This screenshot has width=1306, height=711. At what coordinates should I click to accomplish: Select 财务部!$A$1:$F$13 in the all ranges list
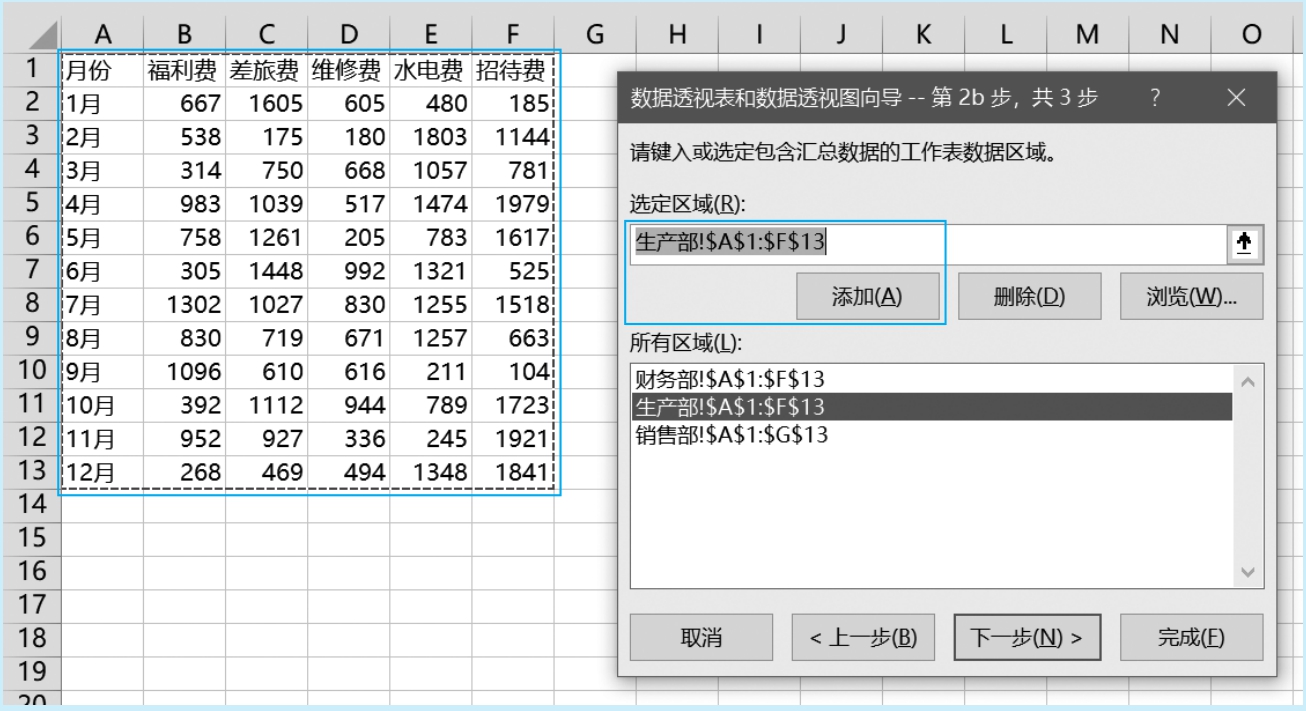tap(730, 379)
